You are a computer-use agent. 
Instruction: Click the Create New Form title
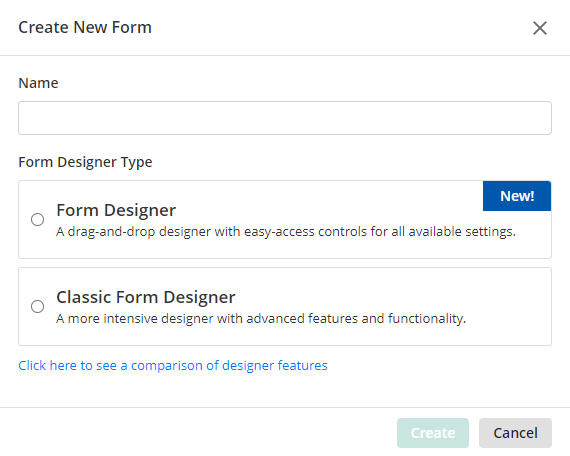pyautogui.click(x=85, y=27)
